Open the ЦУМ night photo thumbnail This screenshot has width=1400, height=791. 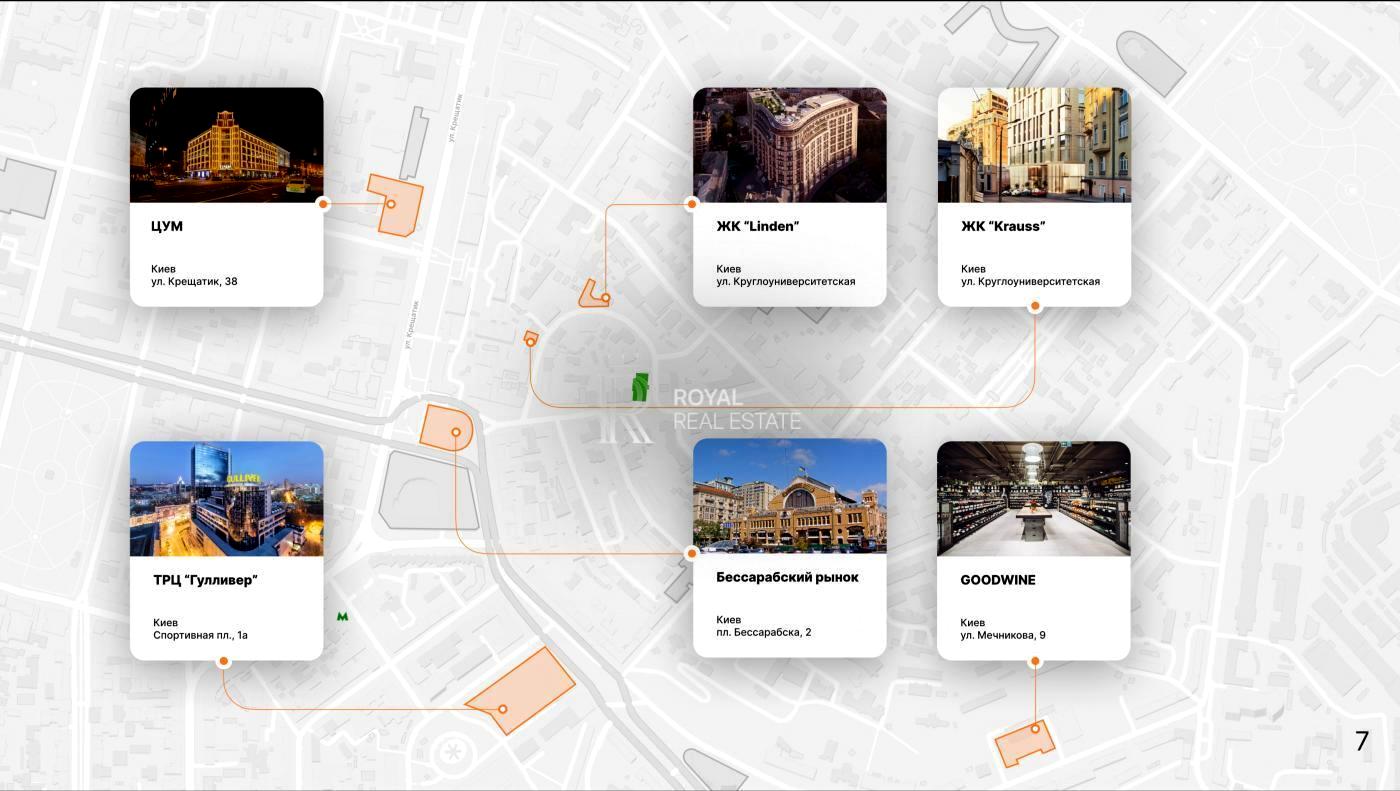pos(227,145)
